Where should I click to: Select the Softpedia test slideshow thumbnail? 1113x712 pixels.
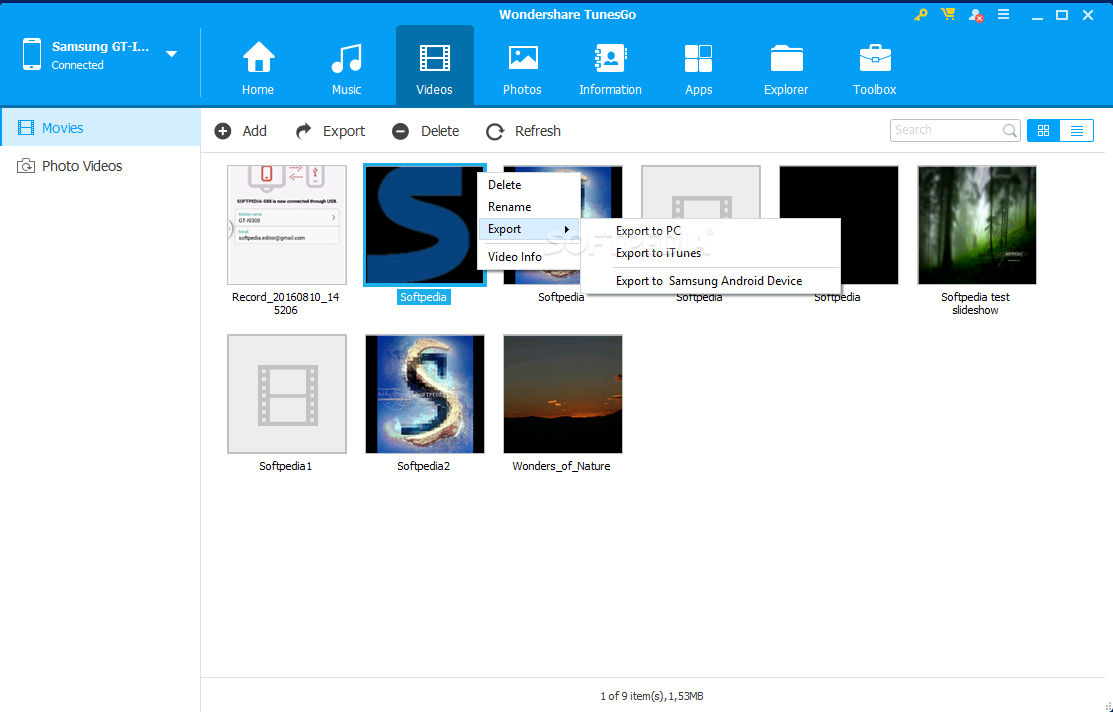click(x=977, y=225)
